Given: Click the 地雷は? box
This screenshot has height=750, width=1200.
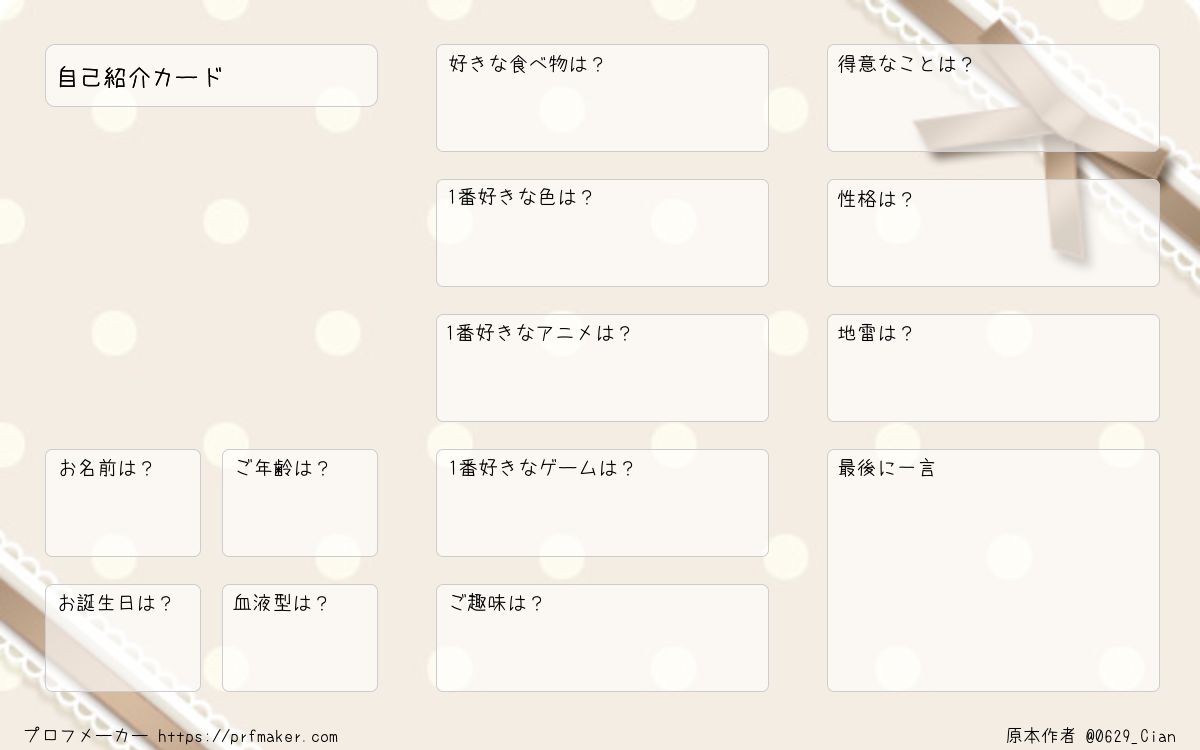Looking at the screenshot, I should point(993,368).
